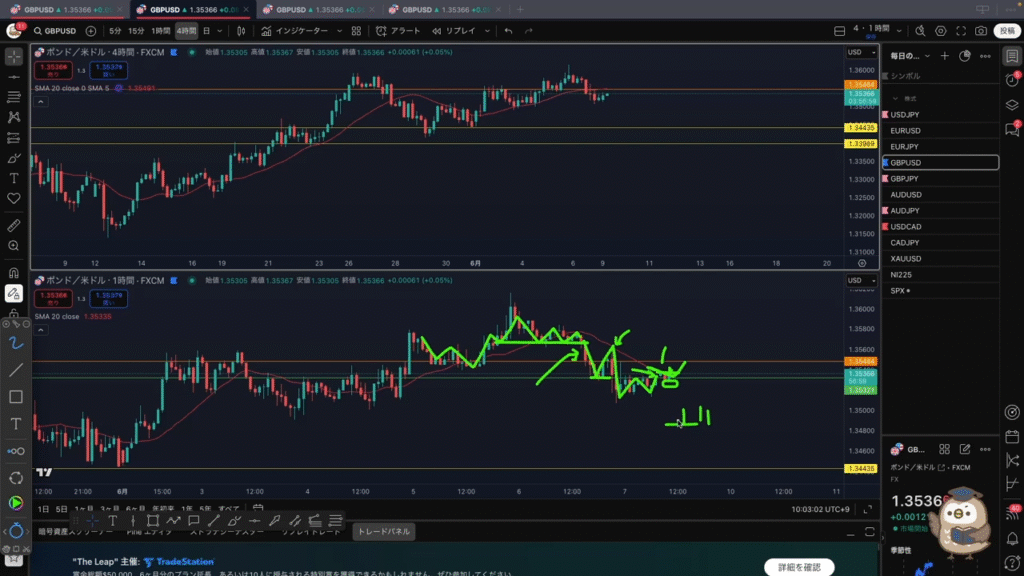
Task: Click the compare or add symbol plus icon
Action: coord(91,31)
